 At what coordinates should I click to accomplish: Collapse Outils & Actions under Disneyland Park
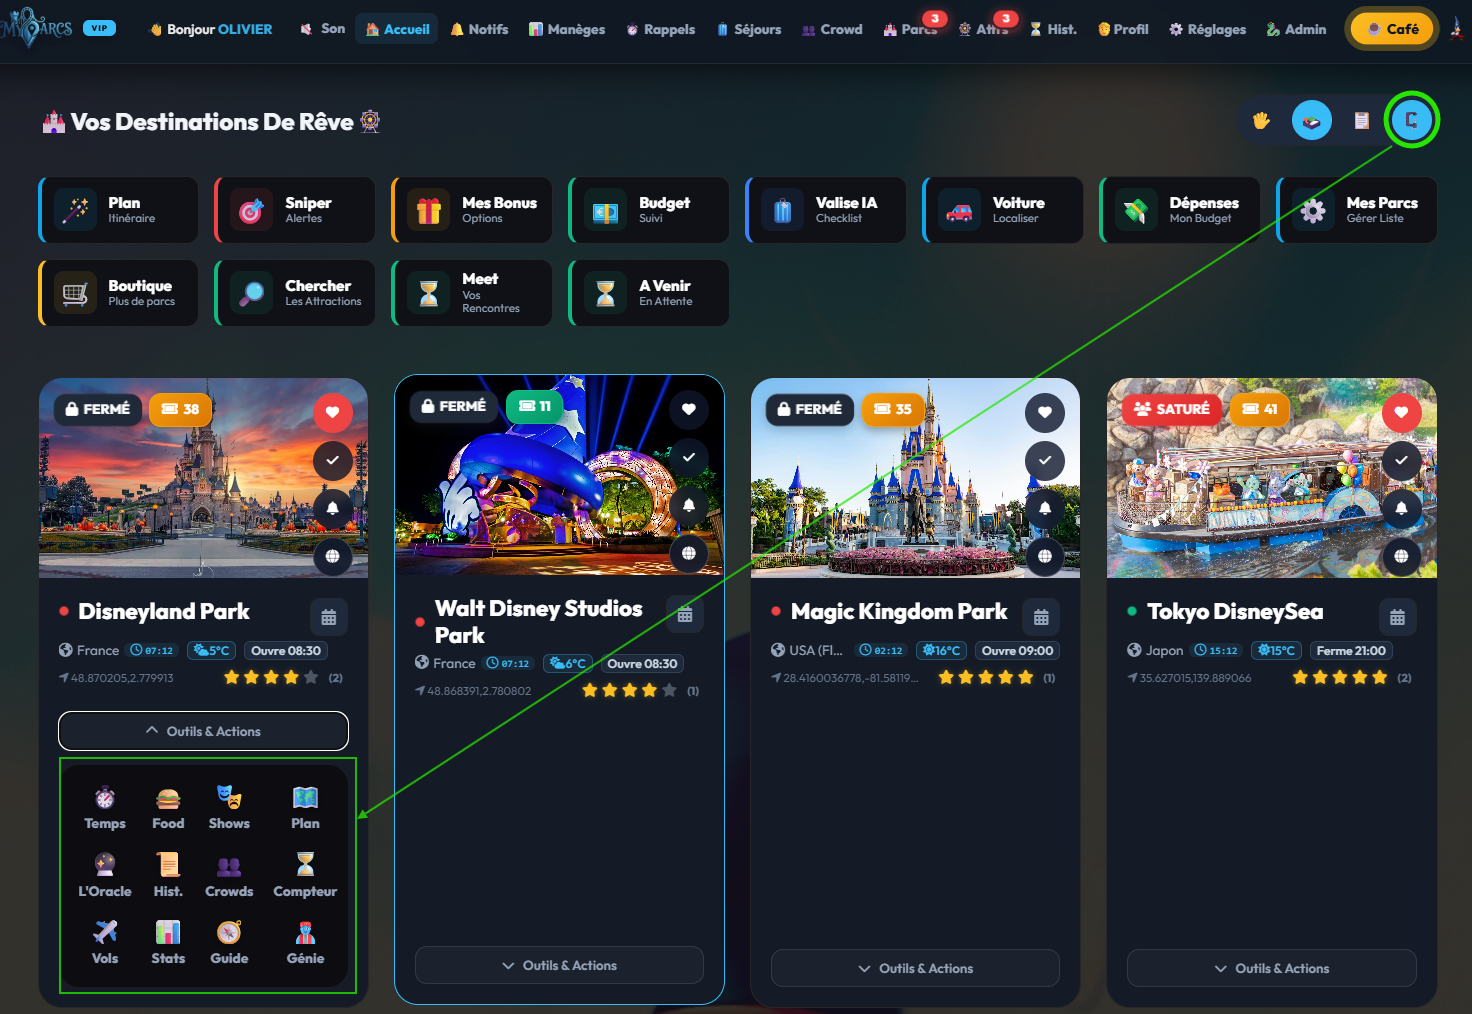point(203,731)
